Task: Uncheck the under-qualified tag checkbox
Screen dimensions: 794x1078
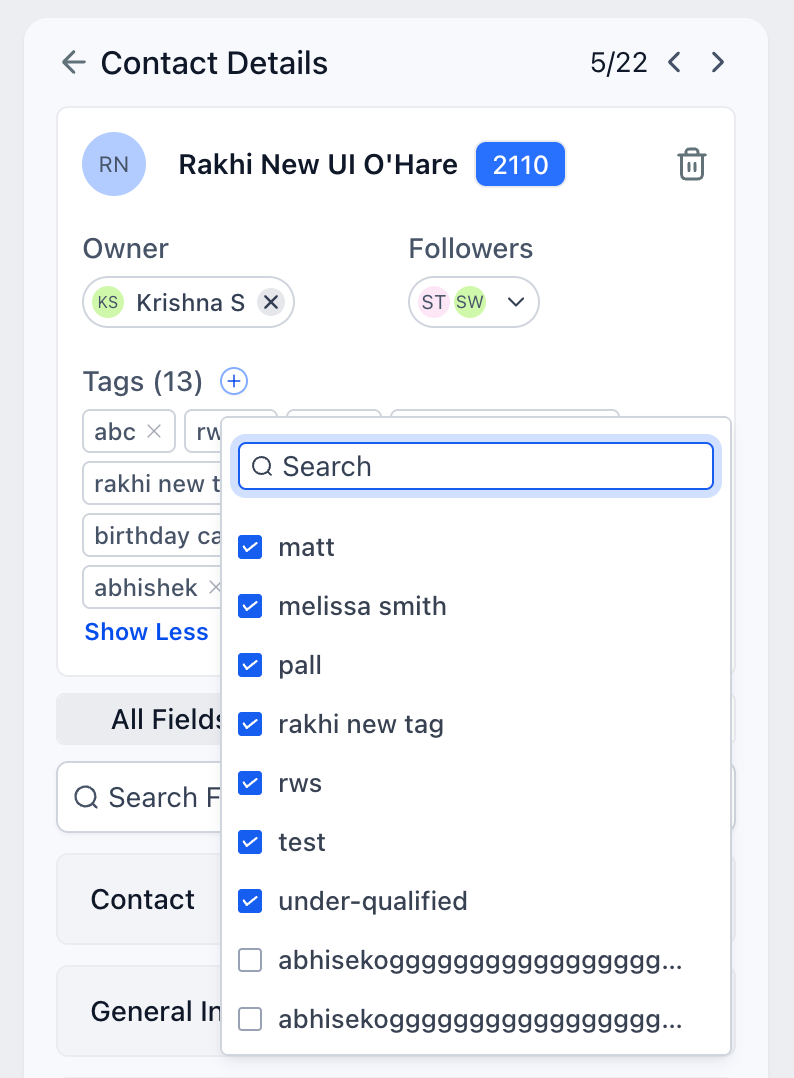Action: pos(250,901)
